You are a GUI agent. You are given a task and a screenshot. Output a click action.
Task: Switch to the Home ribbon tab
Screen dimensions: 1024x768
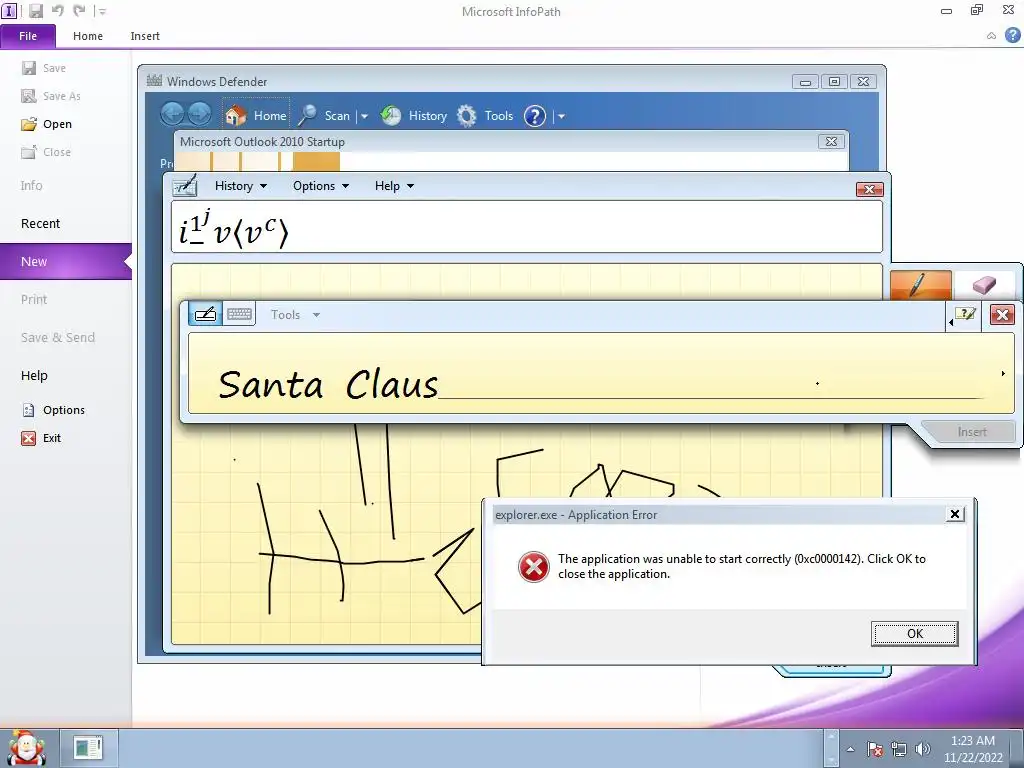(88, 36)
